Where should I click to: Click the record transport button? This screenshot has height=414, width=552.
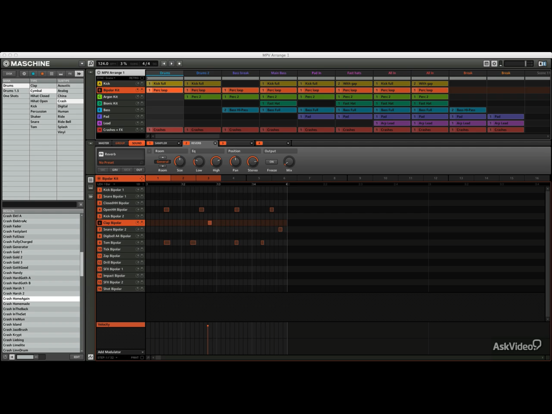coord(179,64)
